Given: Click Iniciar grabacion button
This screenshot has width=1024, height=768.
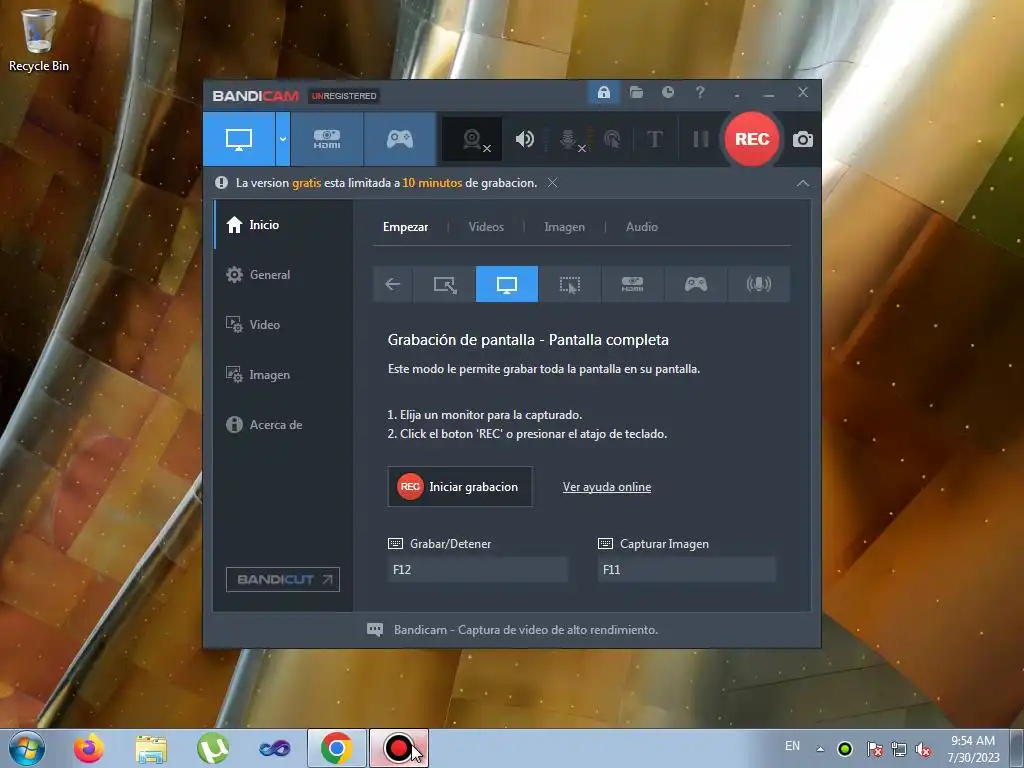Looking at the screenshot, I should pos(460,487).
